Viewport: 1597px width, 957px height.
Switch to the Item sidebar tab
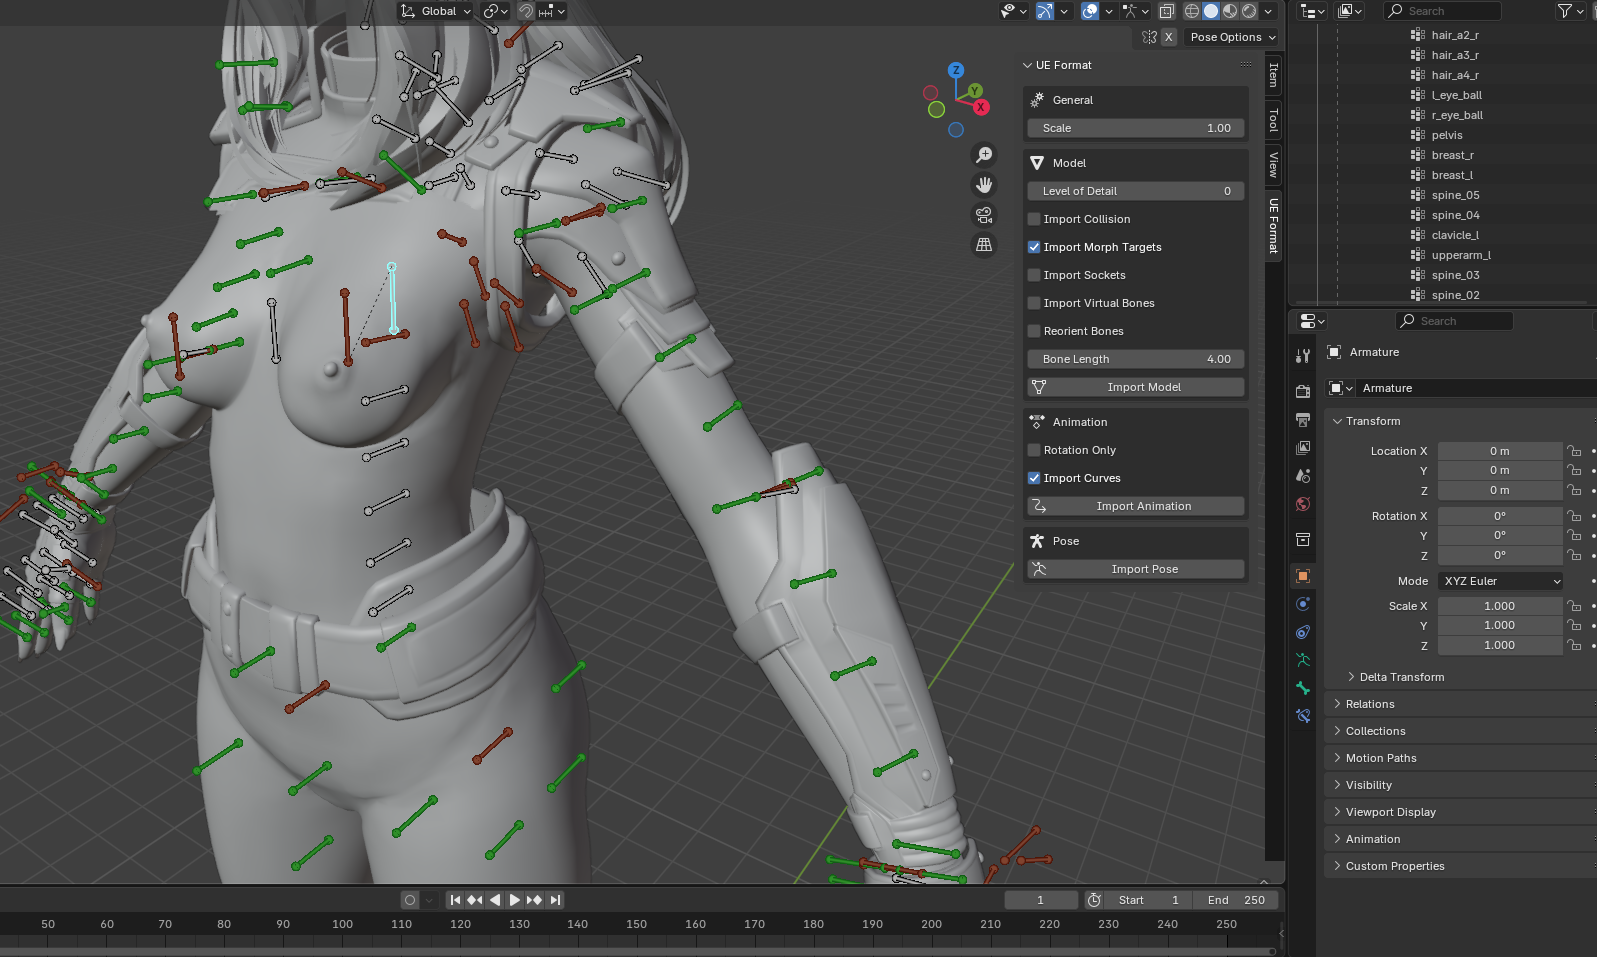(1273, 75)
